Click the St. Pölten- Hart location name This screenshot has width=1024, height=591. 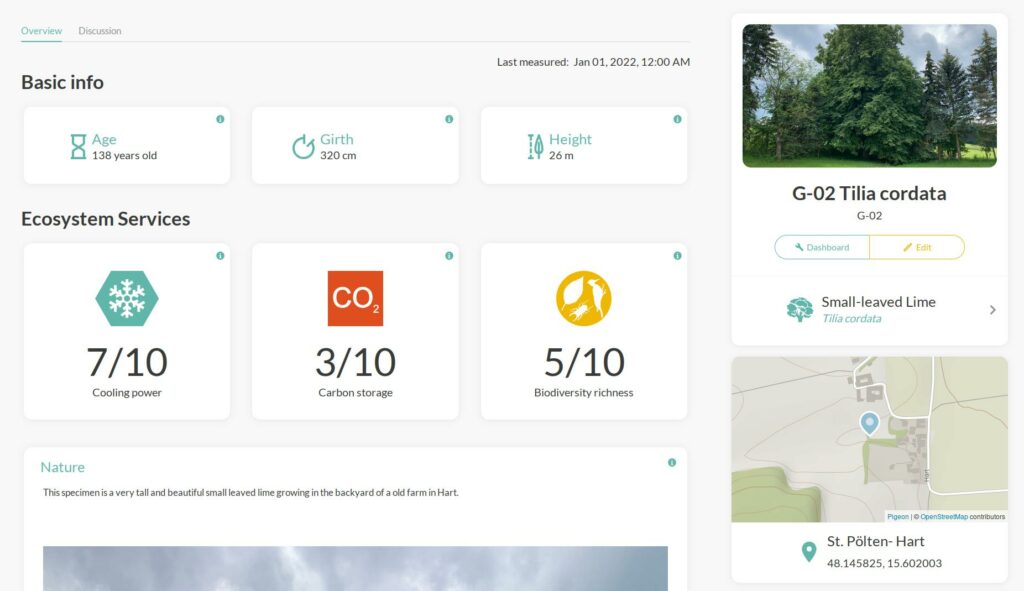pos(876,541)
